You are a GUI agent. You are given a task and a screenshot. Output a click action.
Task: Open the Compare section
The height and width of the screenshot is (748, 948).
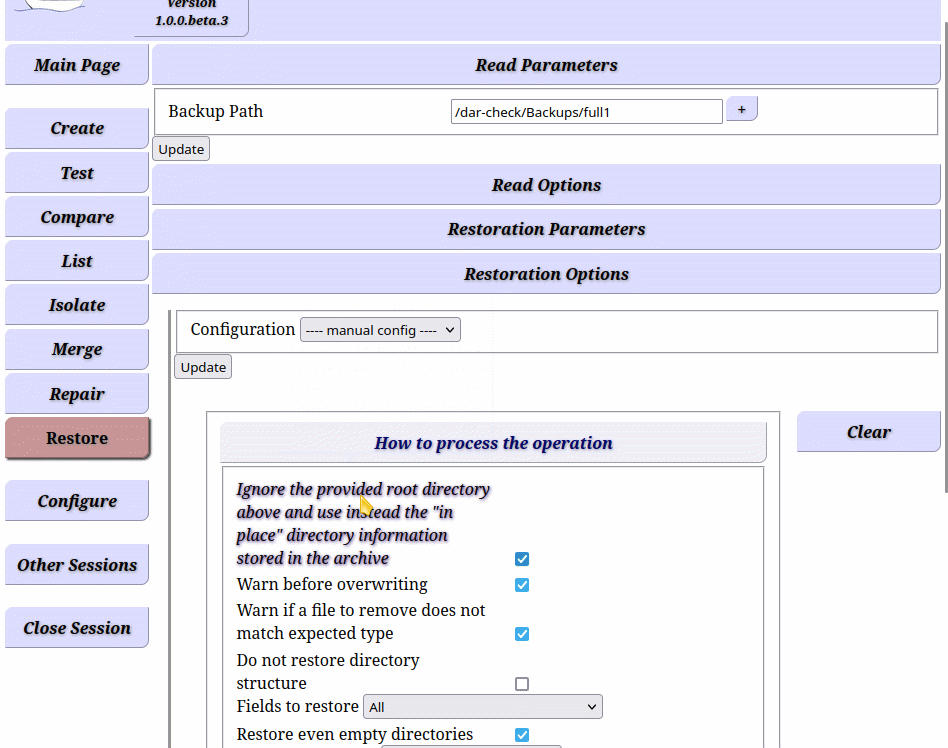(x=77, y=217)
